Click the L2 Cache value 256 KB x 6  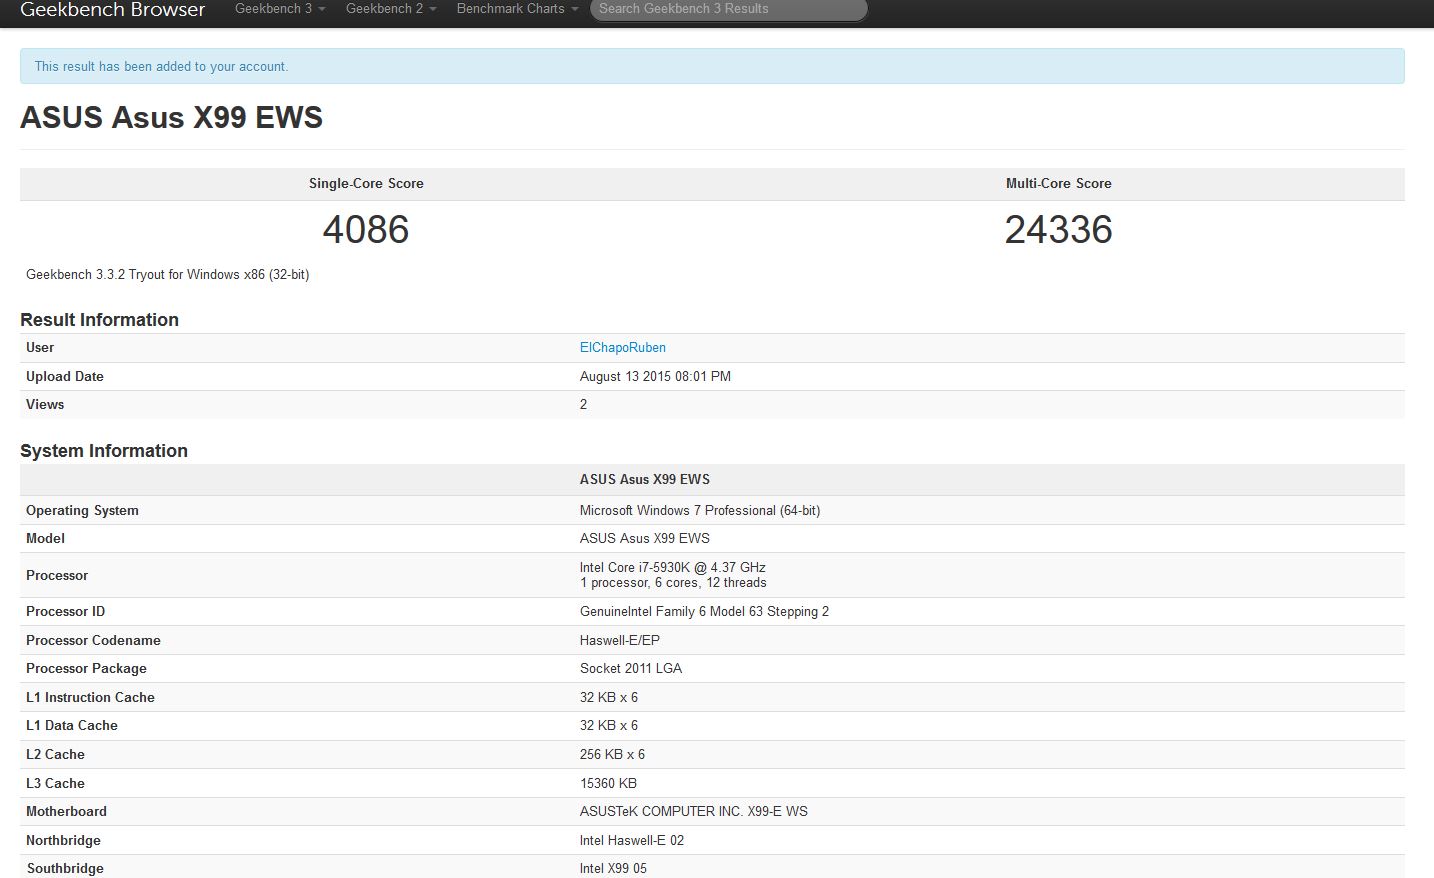click(x=612, y=754)
